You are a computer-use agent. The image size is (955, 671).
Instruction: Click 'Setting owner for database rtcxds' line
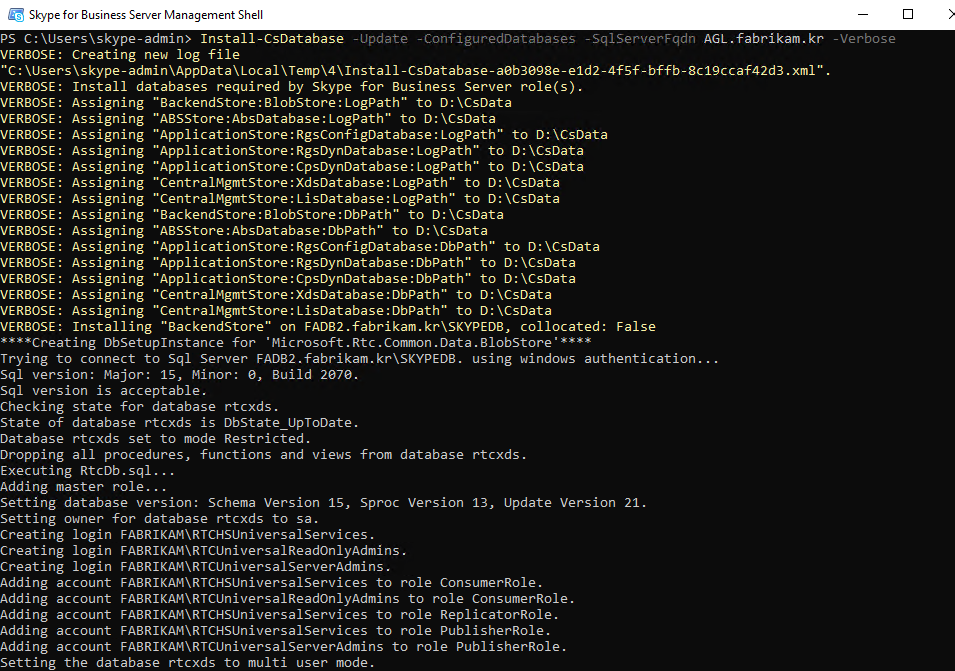[x=160, y=518]
